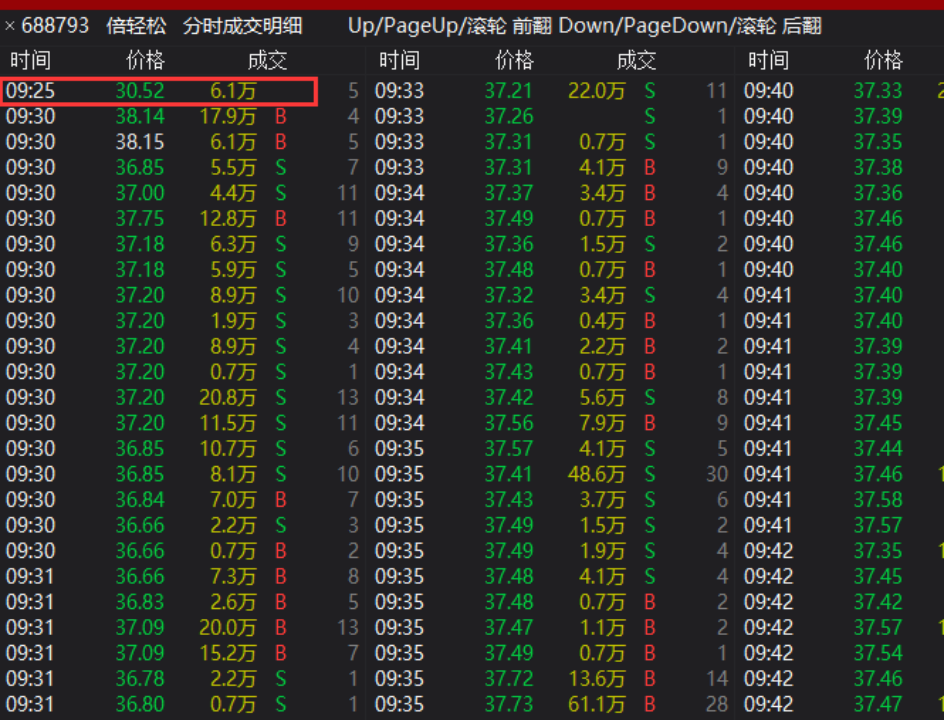Viewport: 944px width, 720px height.
Task: Click volume 13.6万
Action: click(x=597, y=679)
